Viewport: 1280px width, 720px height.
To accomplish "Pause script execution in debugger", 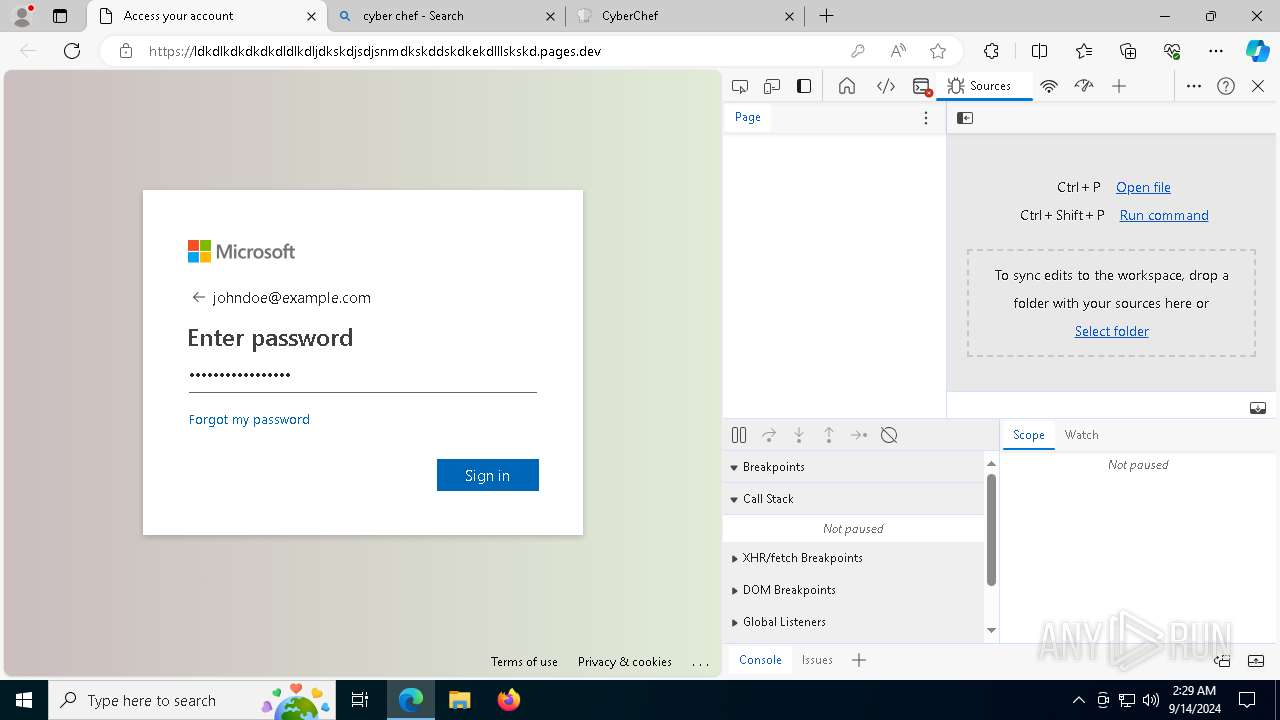I will pyautogui.click(x=739, y=435).
